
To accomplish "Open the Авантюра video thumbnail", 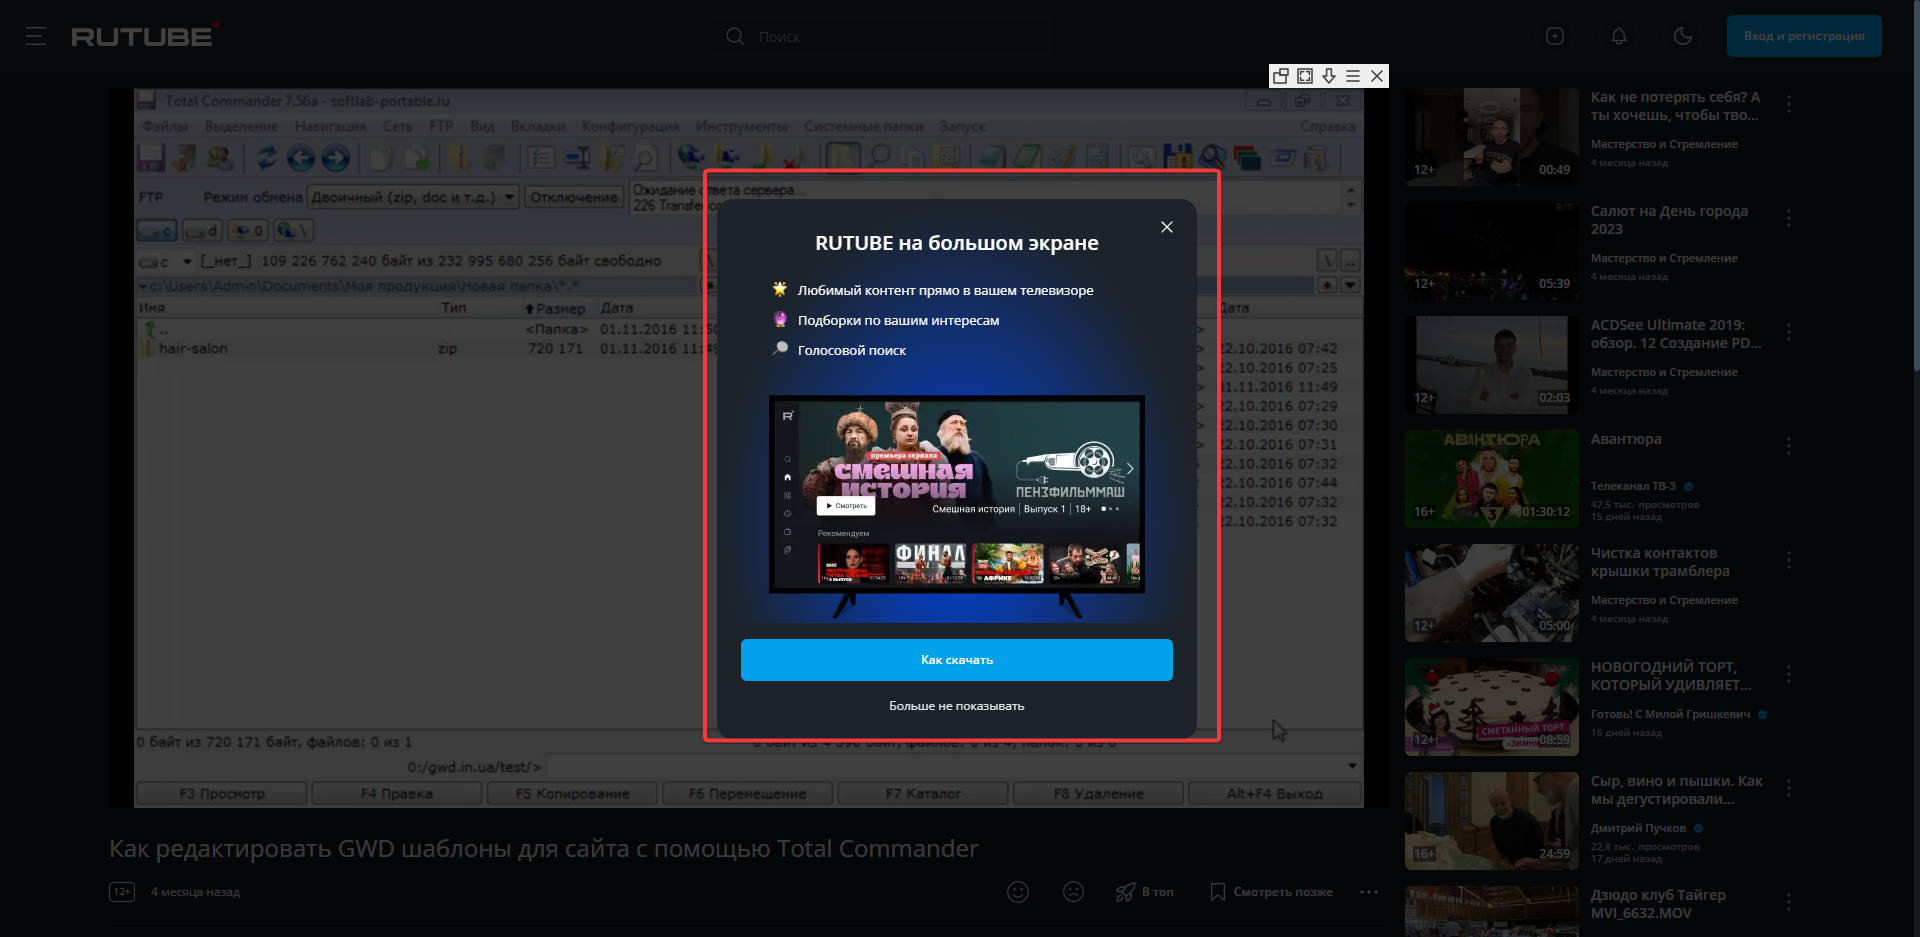I will (1491, 479).
